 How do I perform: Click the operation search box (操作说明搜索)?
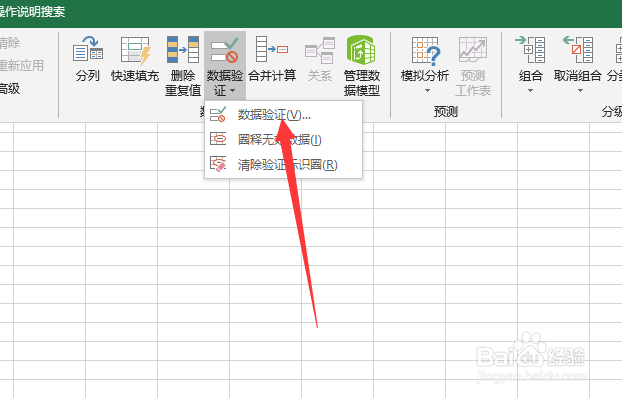point(33,12)
